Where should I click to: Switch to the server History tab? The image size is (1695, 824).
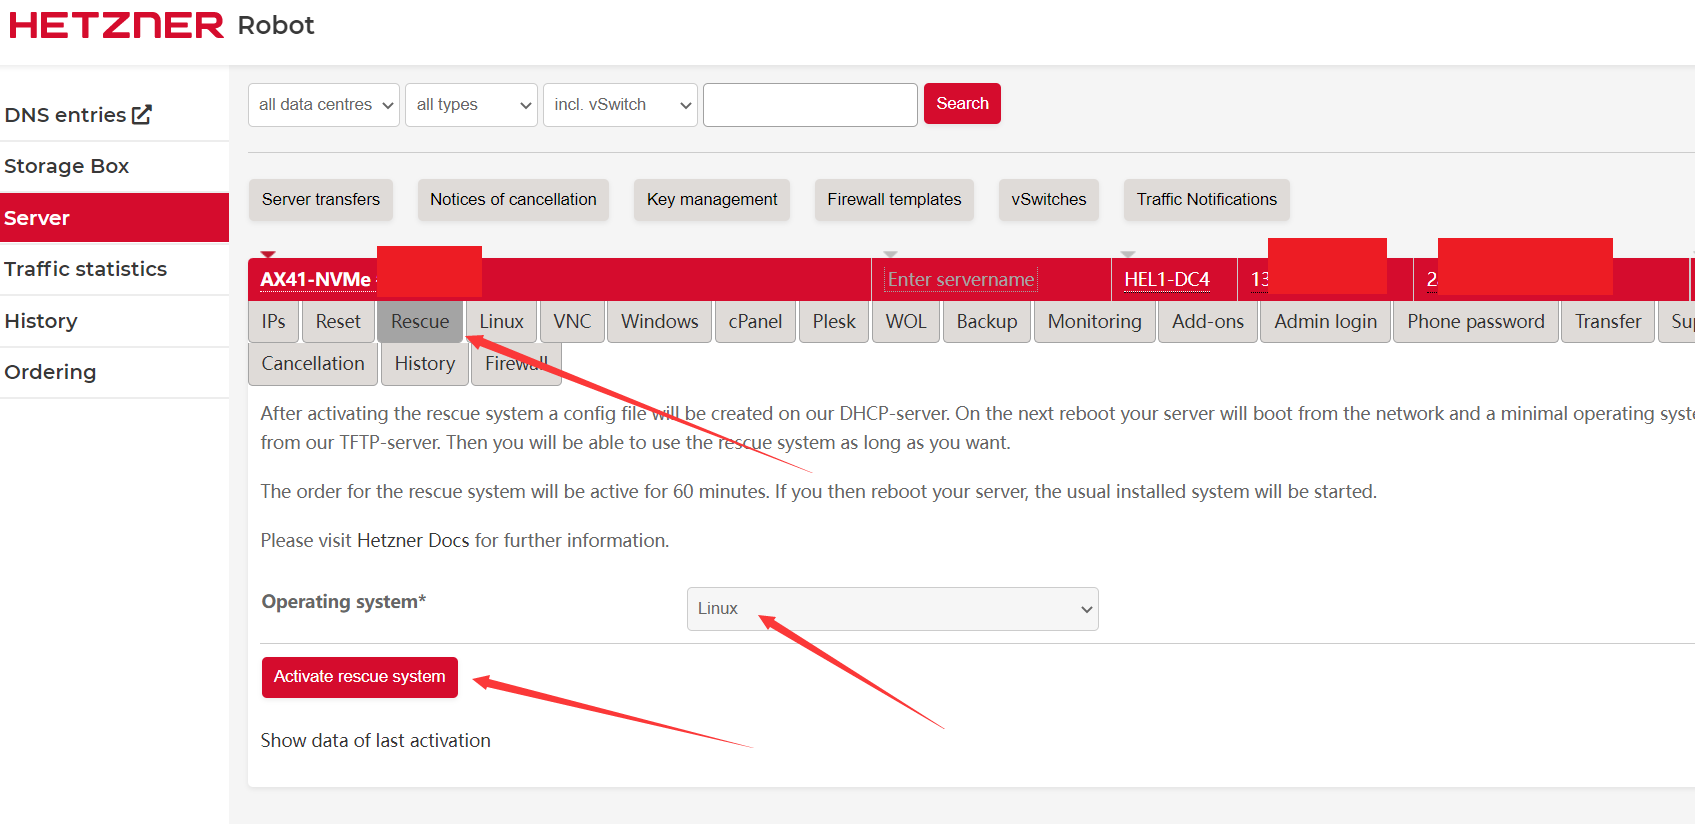click(425, 364)
